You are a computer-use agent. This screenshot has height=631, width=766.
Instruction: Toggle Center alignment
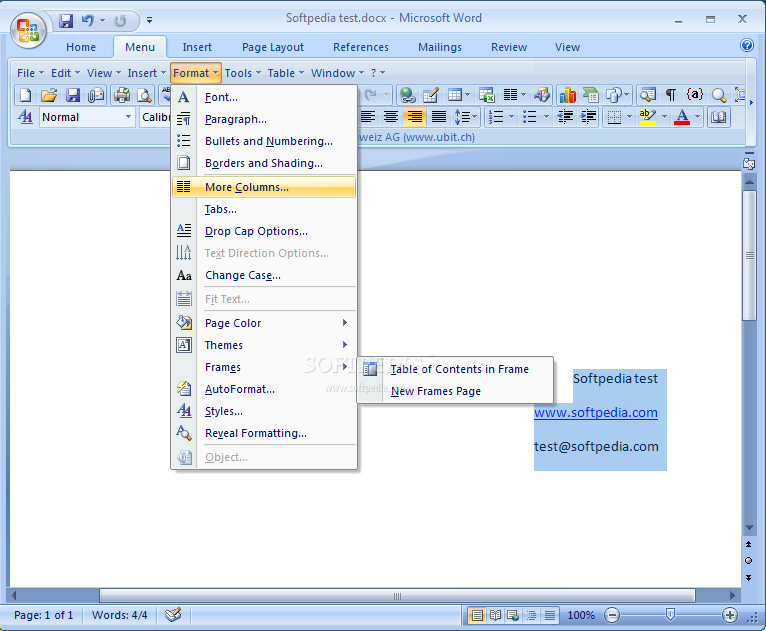[391, 117]
